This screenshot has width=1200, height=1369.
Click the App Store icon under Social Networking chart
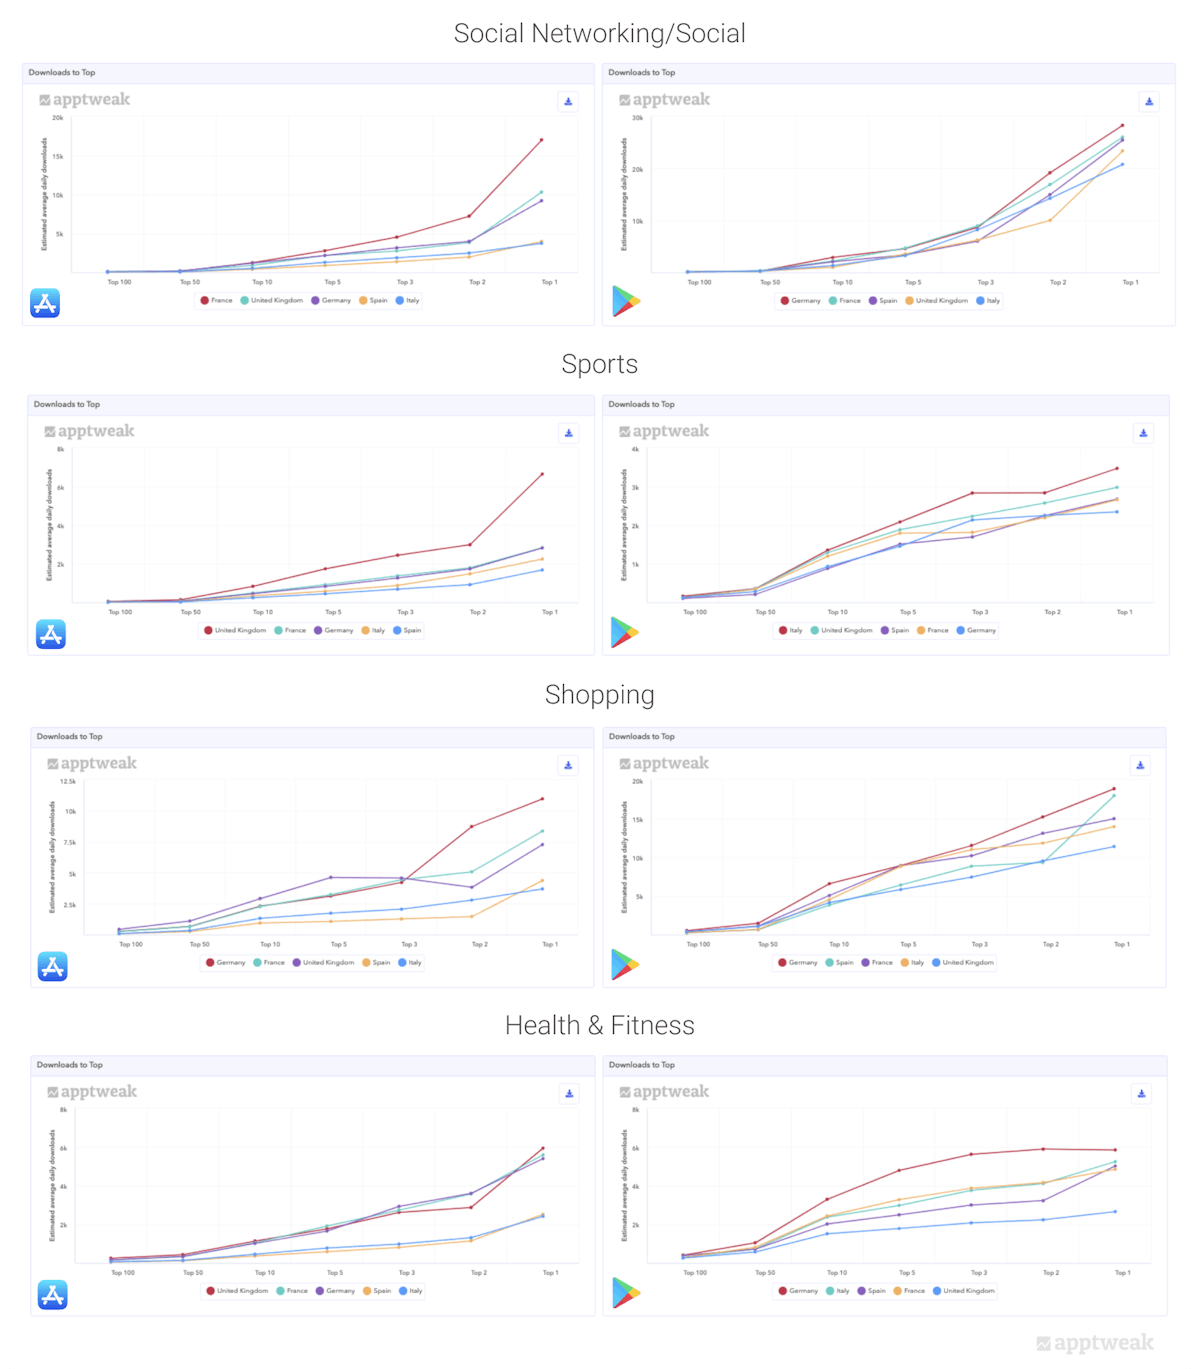coord(45,303)
